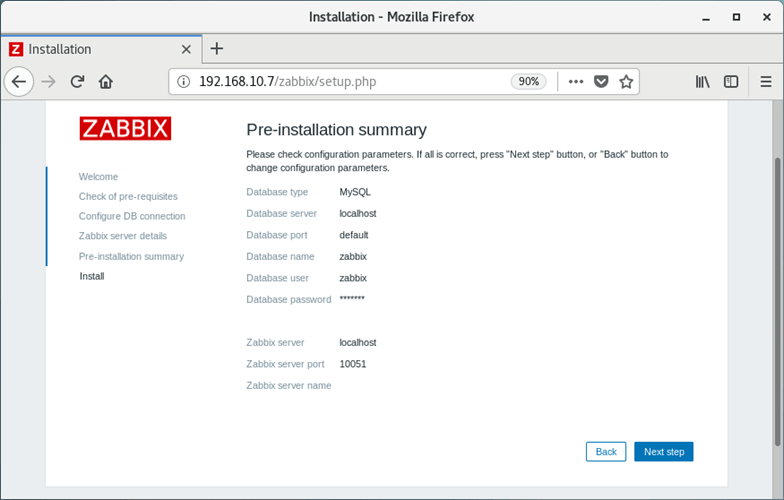Maximize the Firefox window
The image size is (784, 500).
pos(736,17)
